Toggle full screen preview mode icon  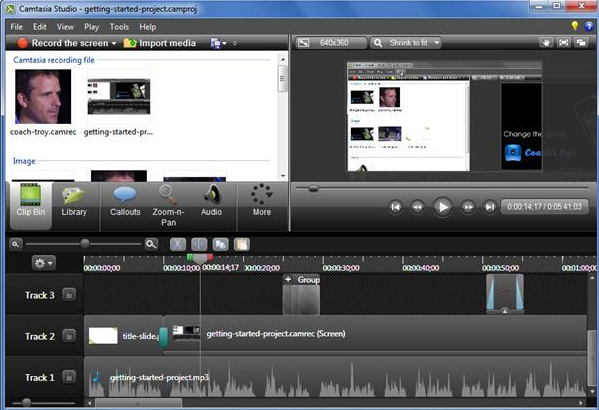563,43
